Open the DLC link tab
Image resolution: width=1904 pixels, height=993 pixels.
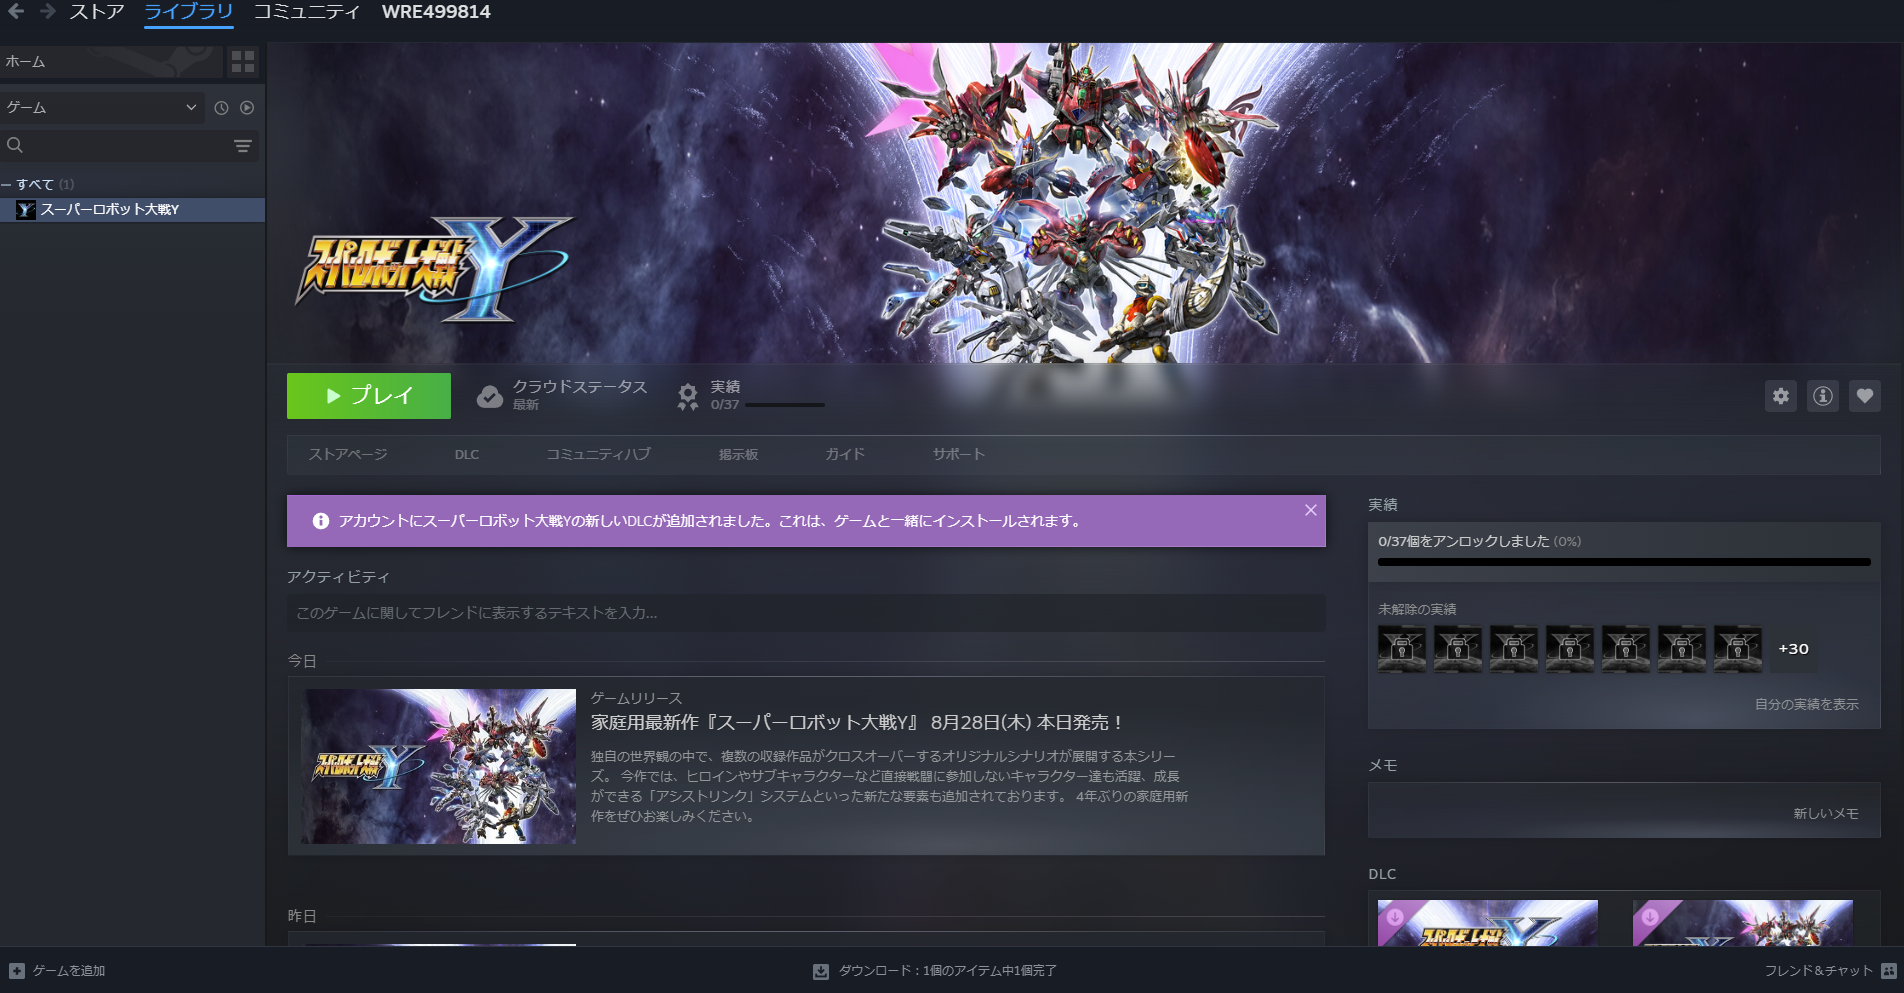click(467, 454)
